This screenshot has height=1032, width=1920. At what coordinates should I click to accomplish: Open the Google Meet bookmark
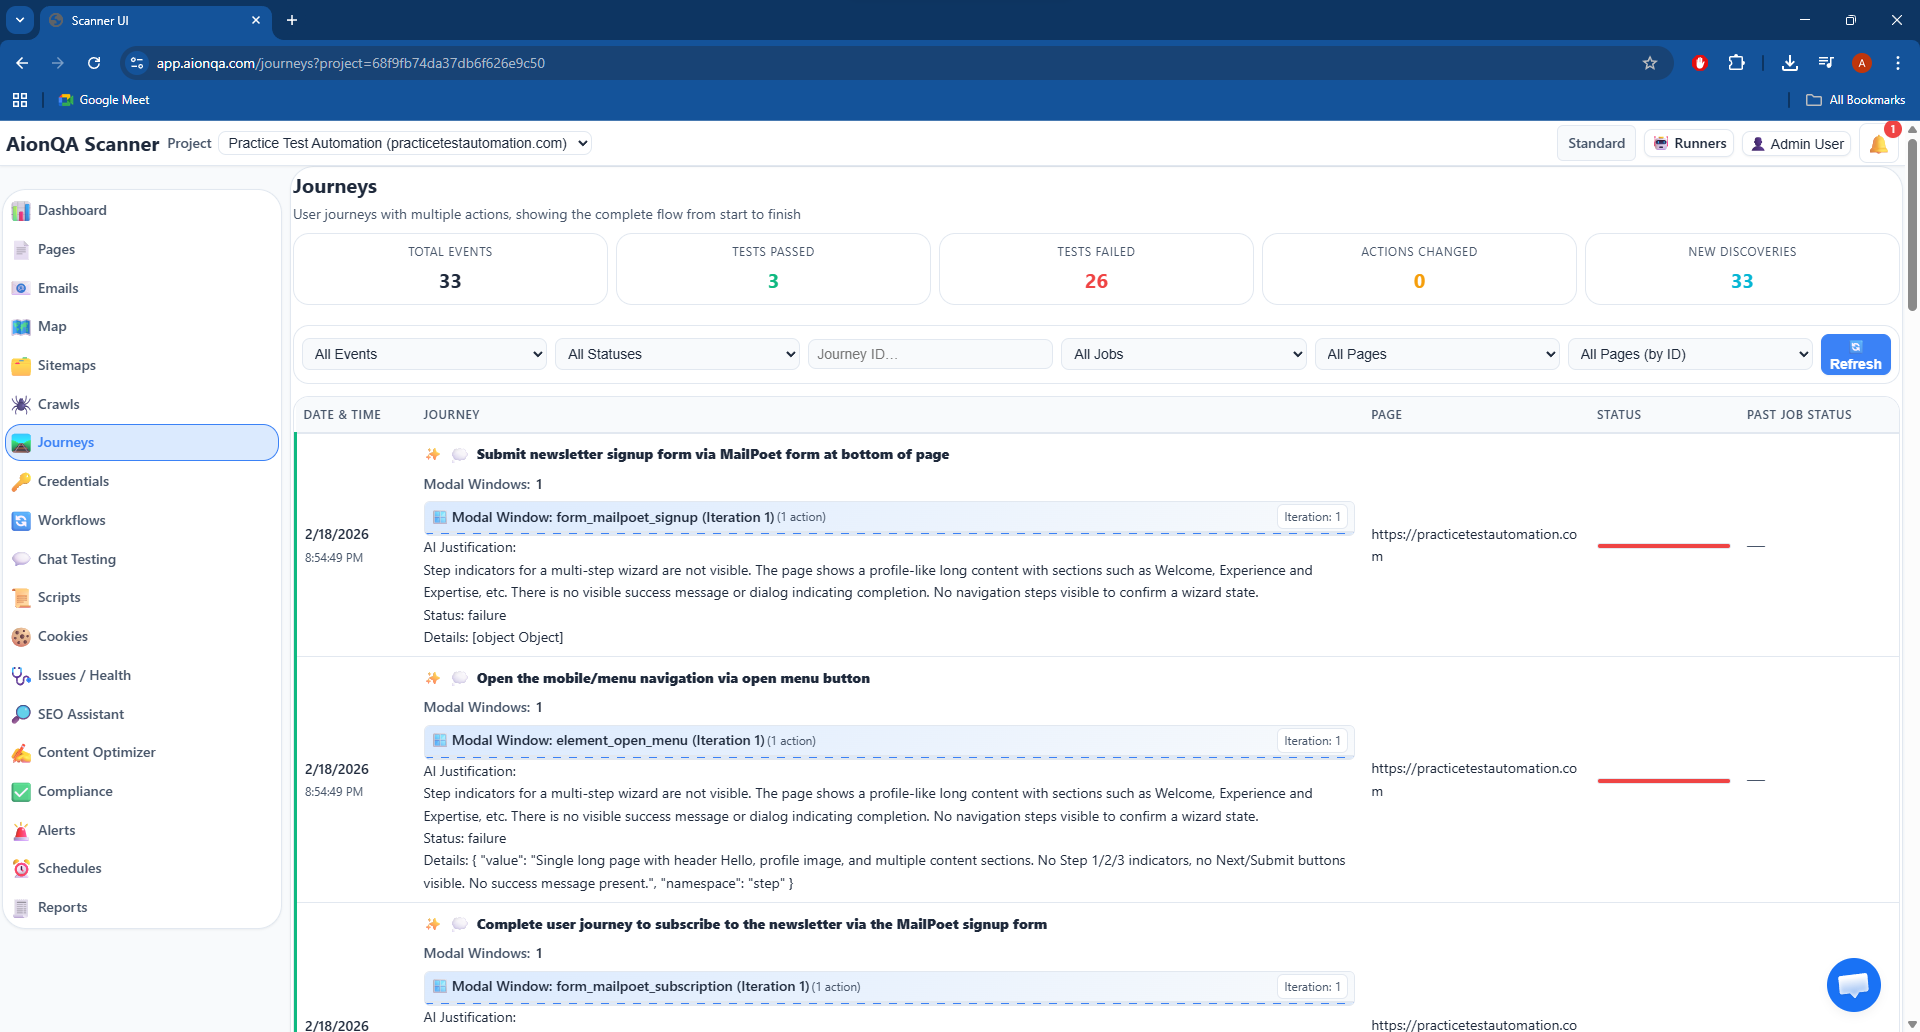(x=104, y=100)
